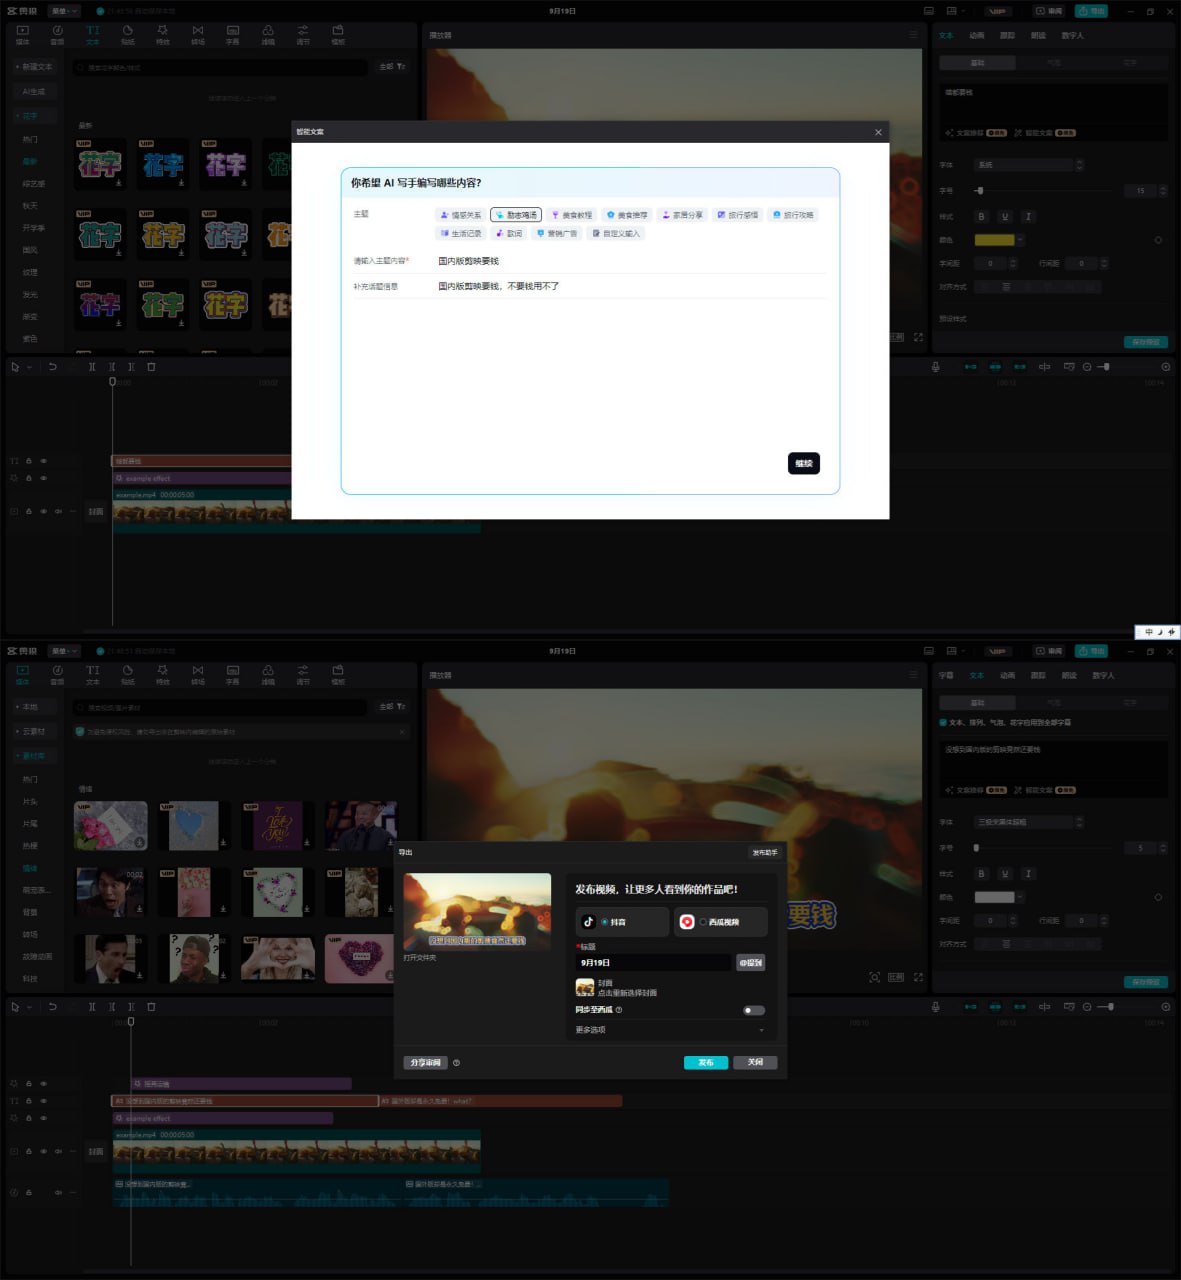Image resolution: width=1181 pixels, height=1280 pixels.
Task: Click the help icon beside 分享审阅
Action: click(456, 1063)
